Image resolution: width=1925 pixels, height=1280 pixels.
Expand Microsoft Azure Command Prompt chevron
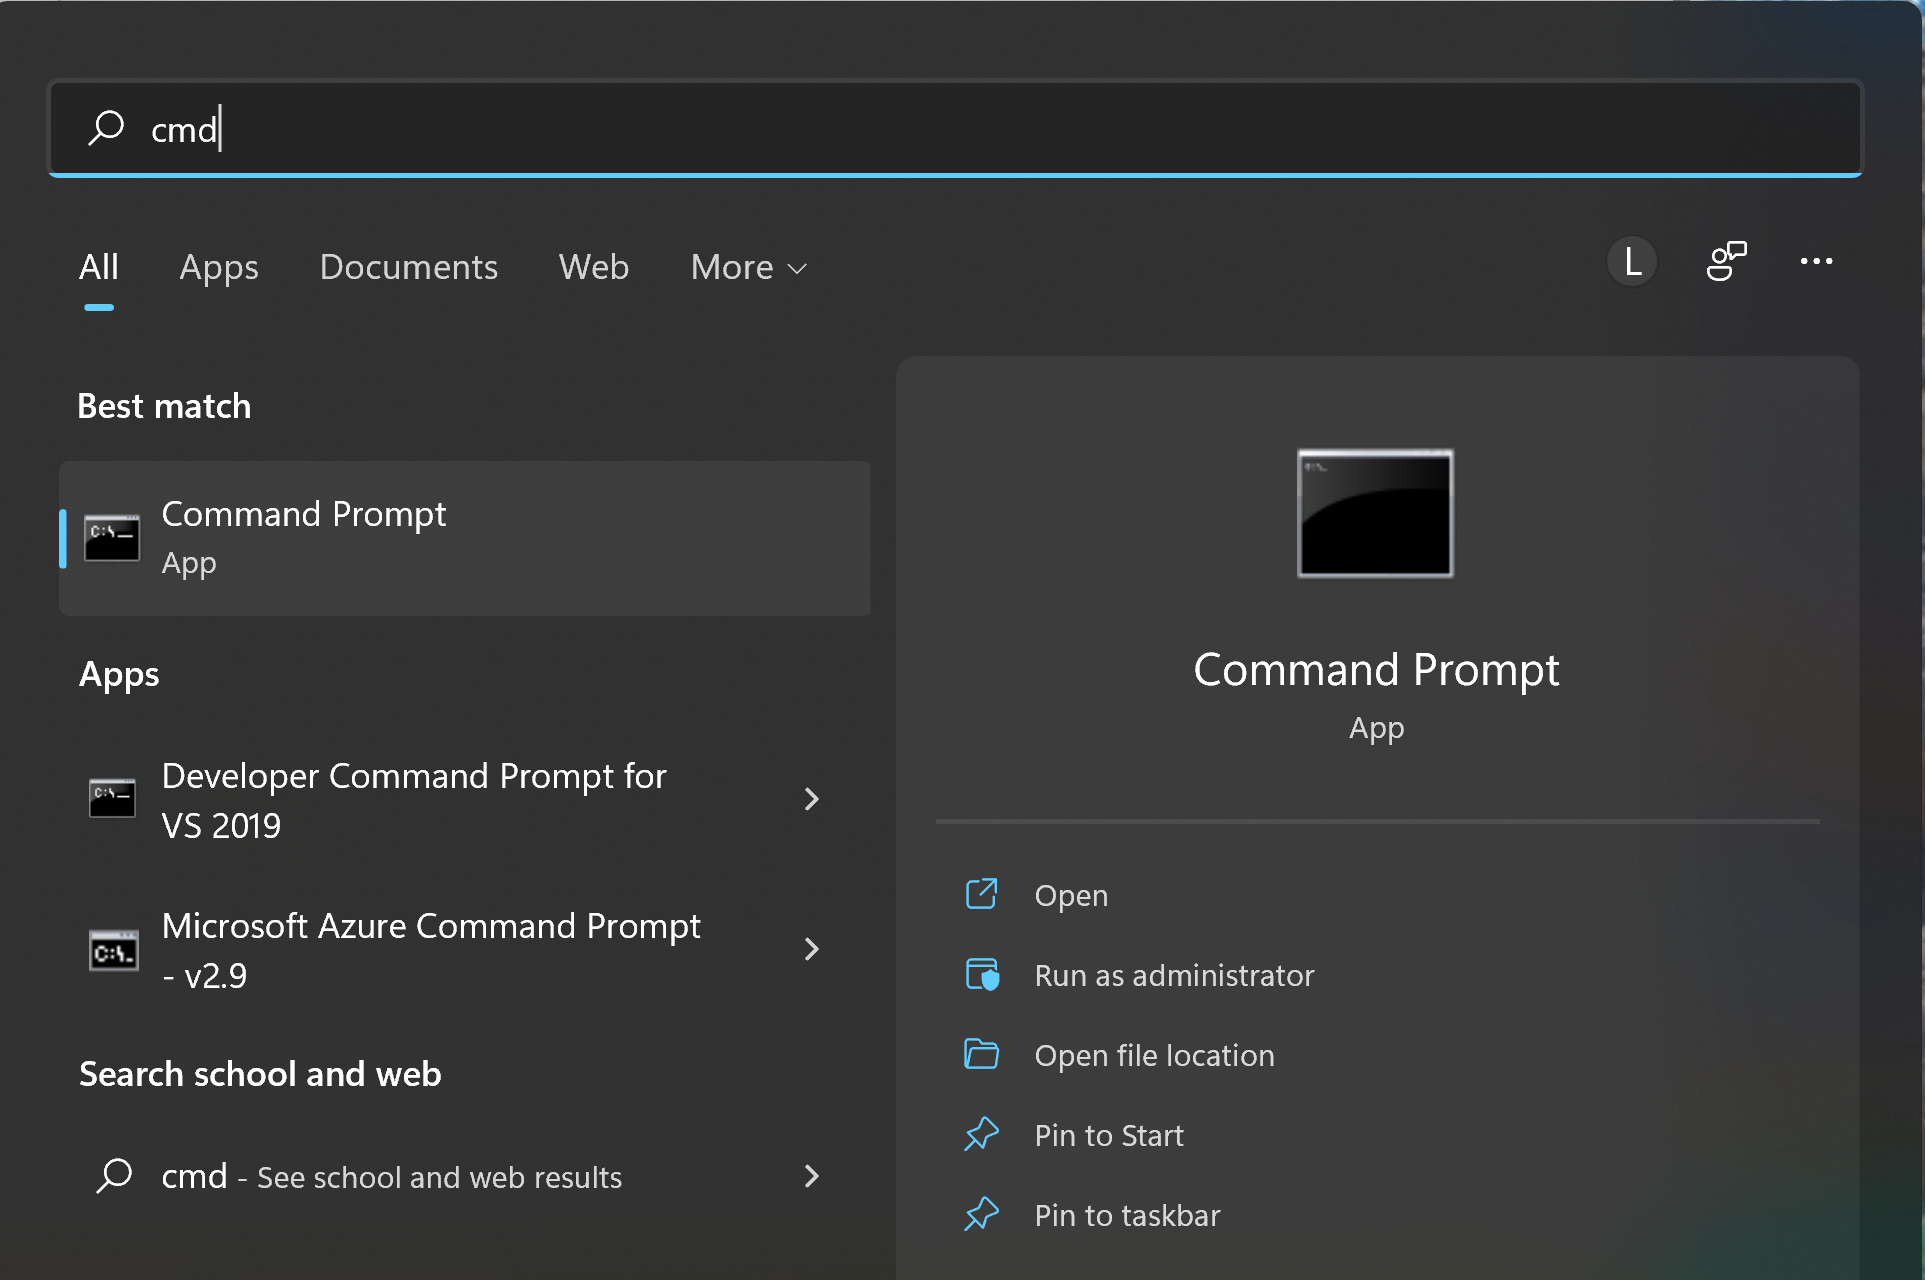coord(812,949)
